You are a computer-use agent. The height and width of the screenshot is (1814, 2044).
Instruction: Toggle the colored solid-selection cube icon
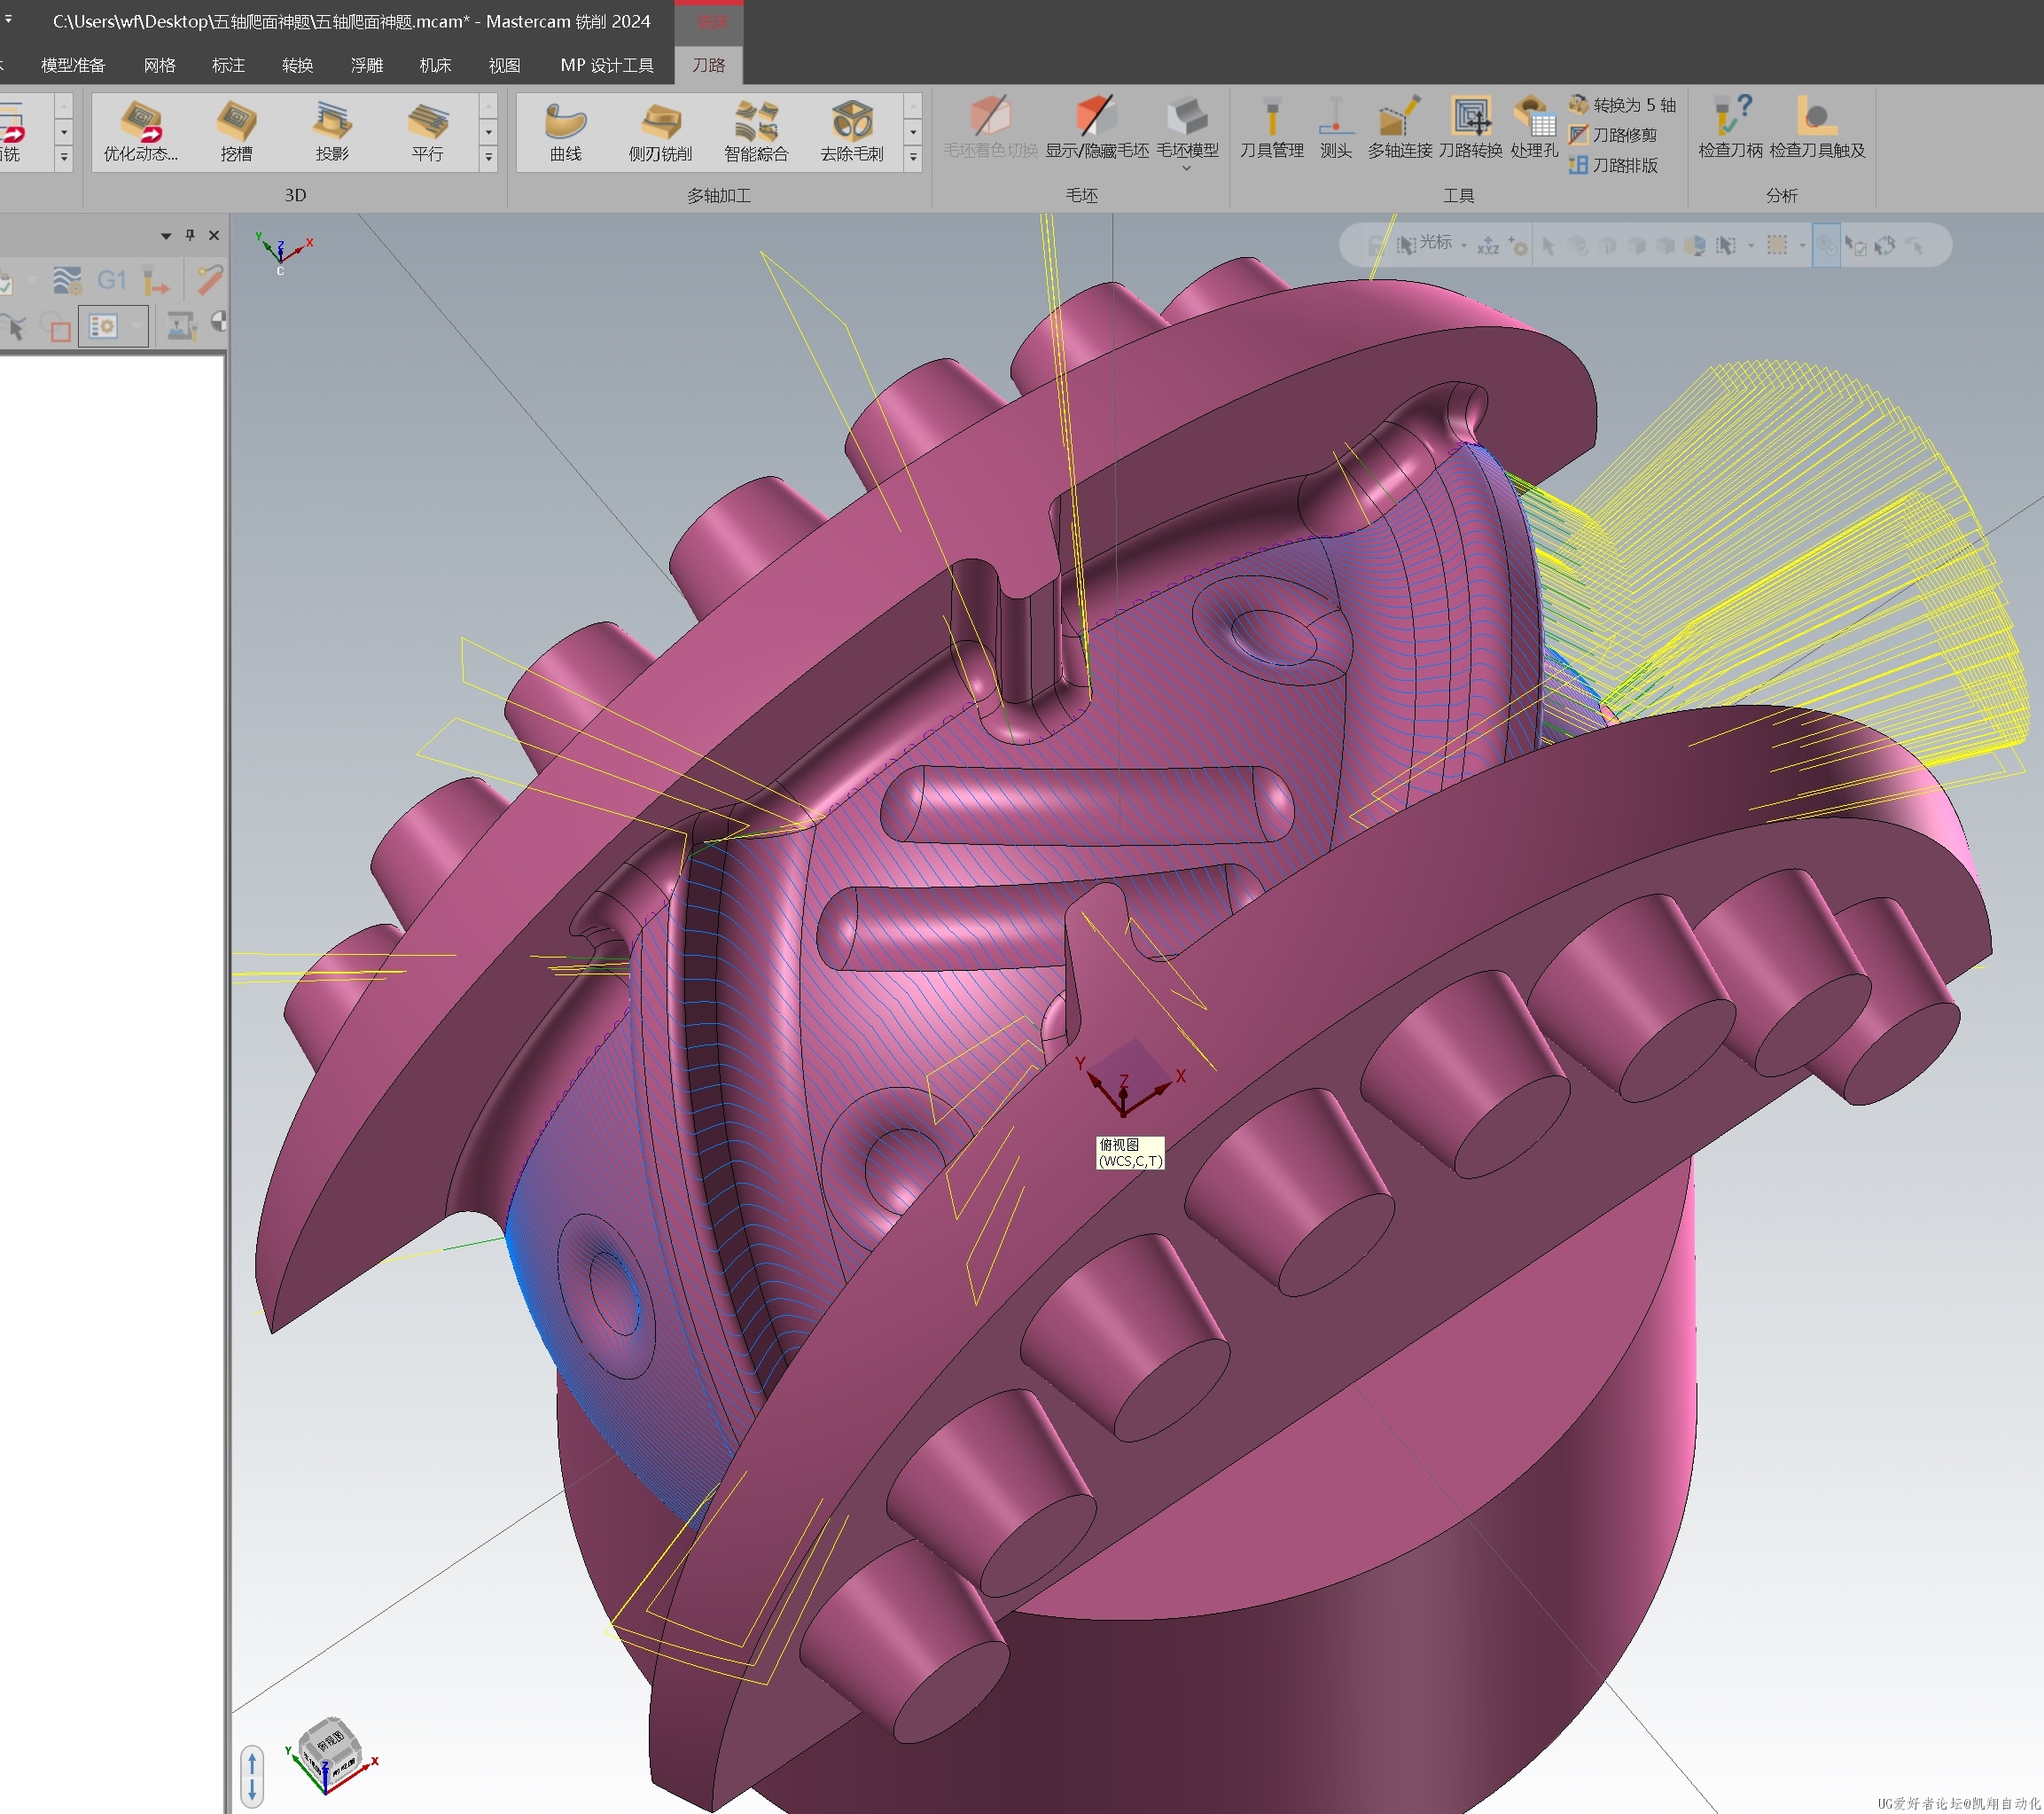(1694, 245)
